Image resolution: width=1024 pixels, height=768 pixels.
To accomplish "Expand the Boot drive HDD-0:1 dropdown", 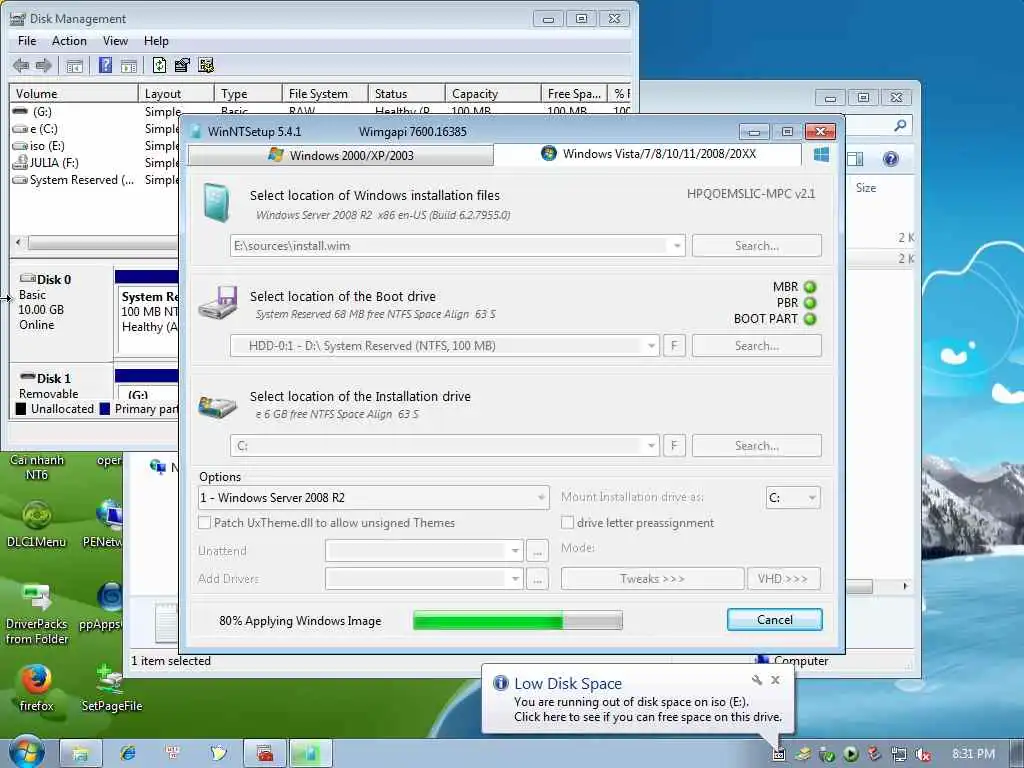I will 651,346.
